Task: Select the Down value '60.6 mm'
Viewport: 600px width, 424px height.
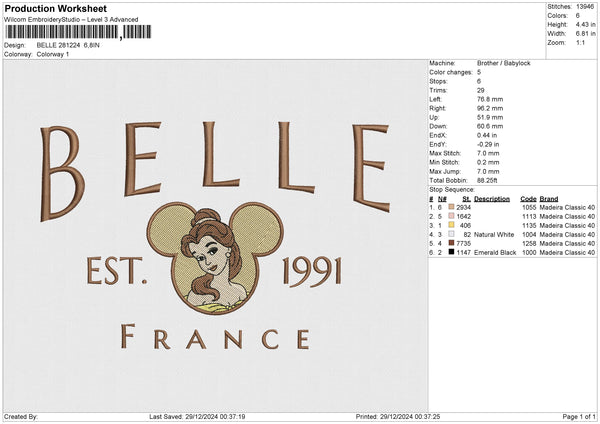Action: (x=490, y=126)
